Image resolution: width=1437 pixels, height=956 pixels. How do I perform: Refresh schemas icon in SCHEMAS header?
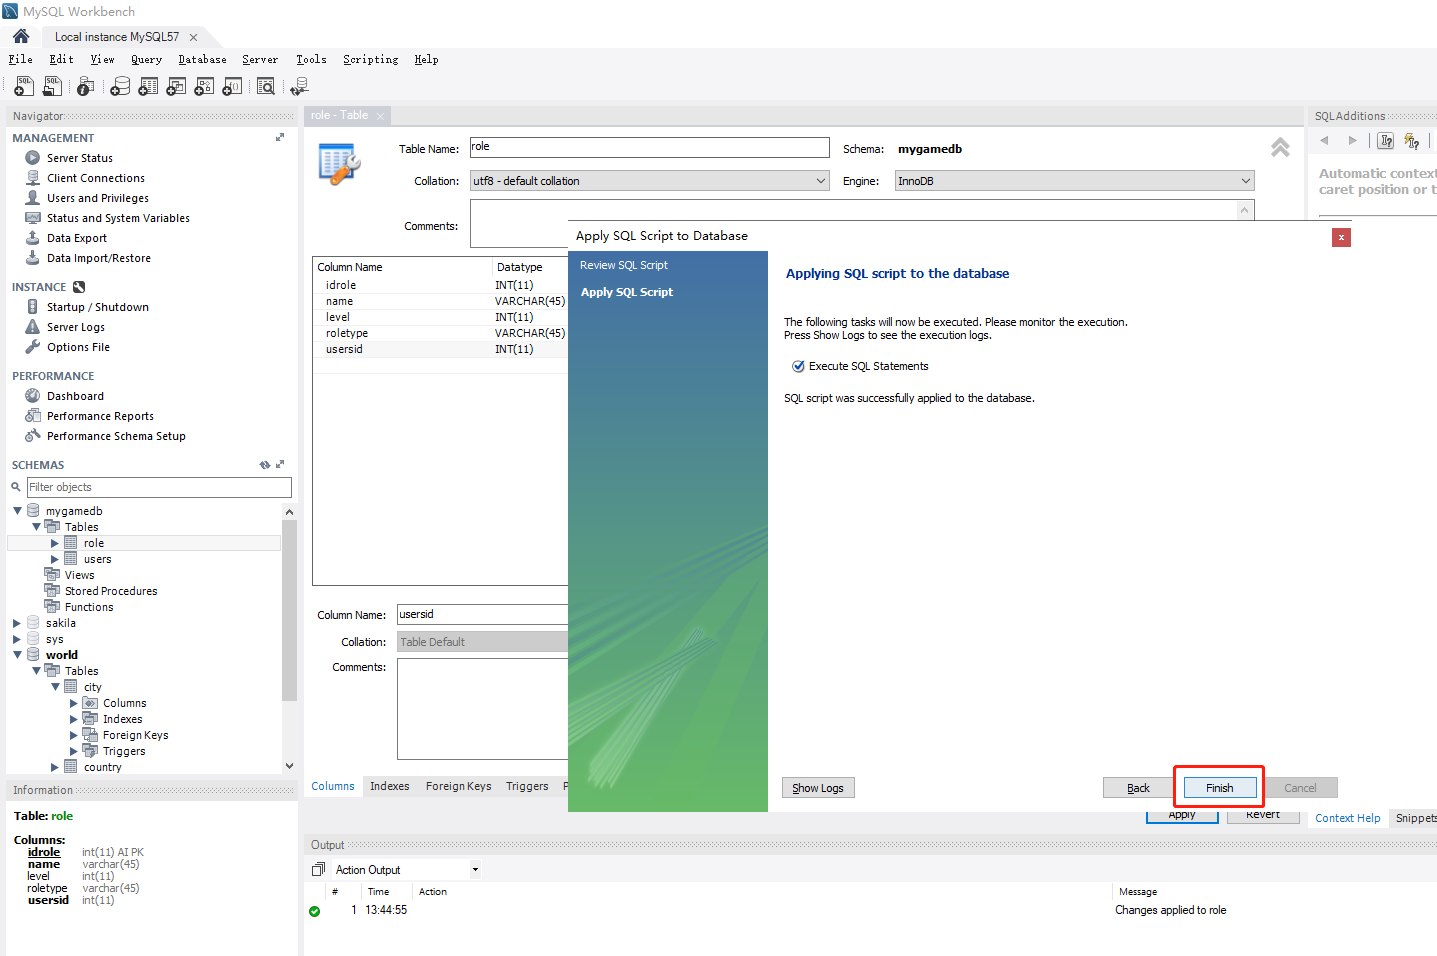pos(265,465)
